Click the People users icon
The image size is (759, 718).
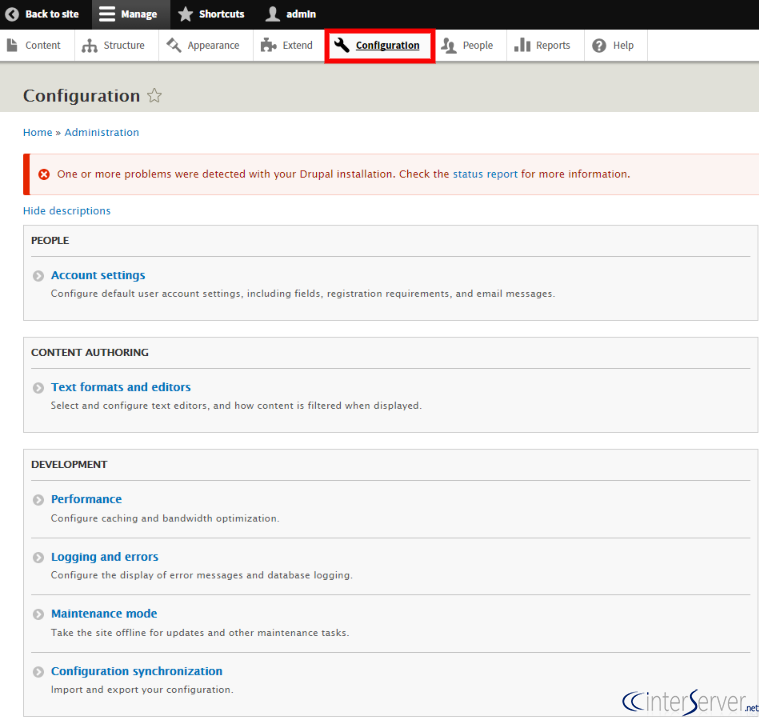pyautogui.click(x=449, y=46)
